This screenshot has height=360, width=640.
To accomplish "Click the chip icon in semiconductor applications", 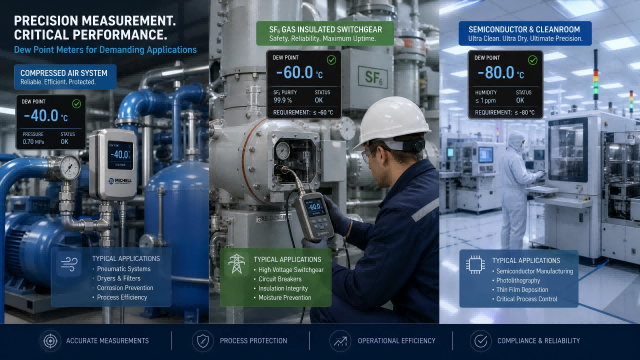I will (x=476, y=265).
